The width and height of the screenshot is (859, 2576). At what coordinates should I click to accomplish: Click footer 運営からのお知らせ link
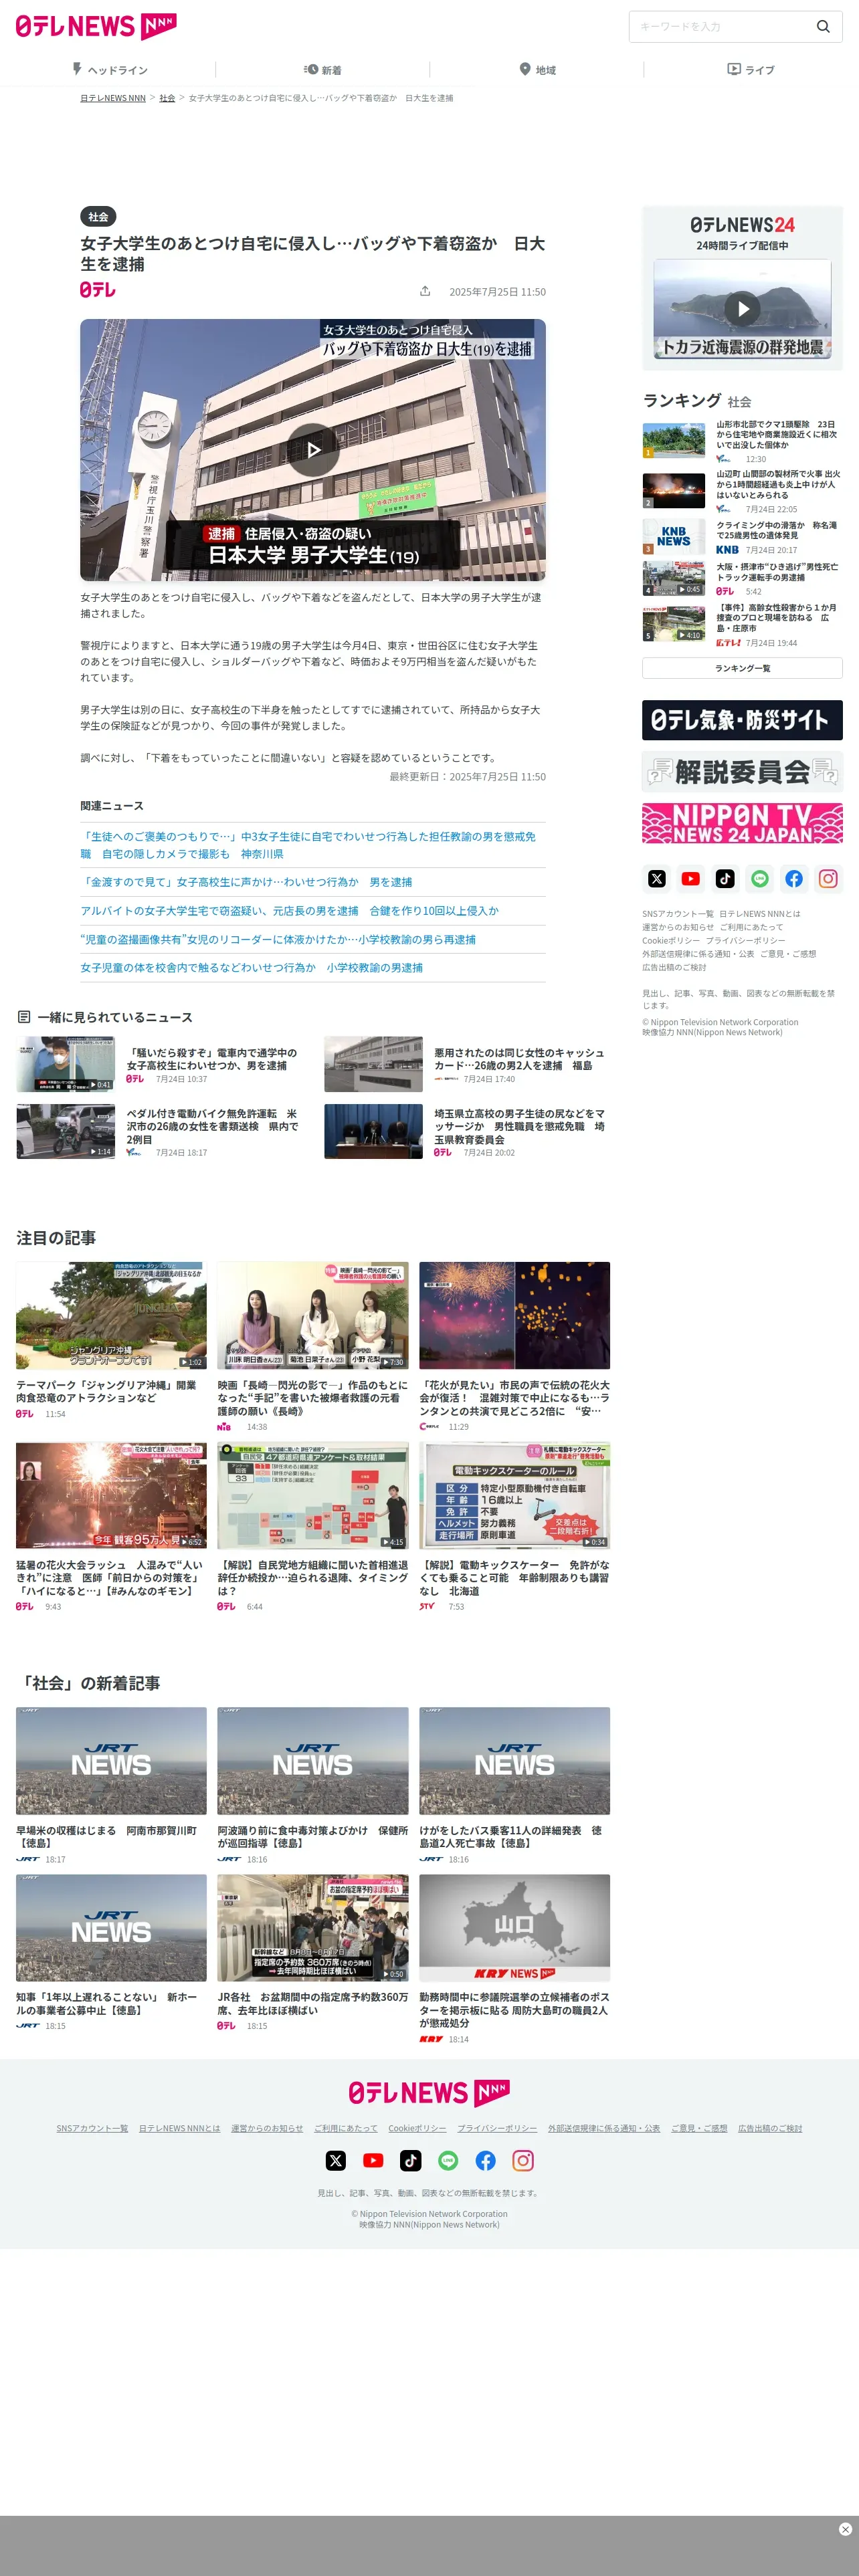267,2128
